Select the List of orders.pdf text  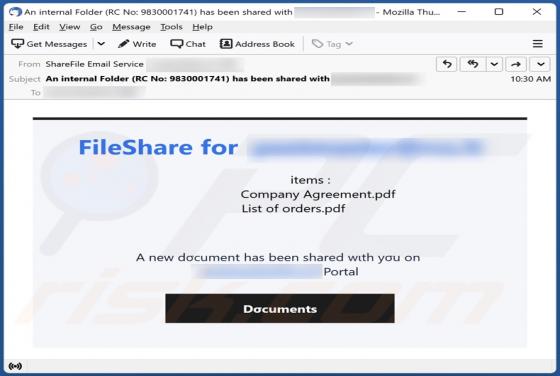coord(293,209)
